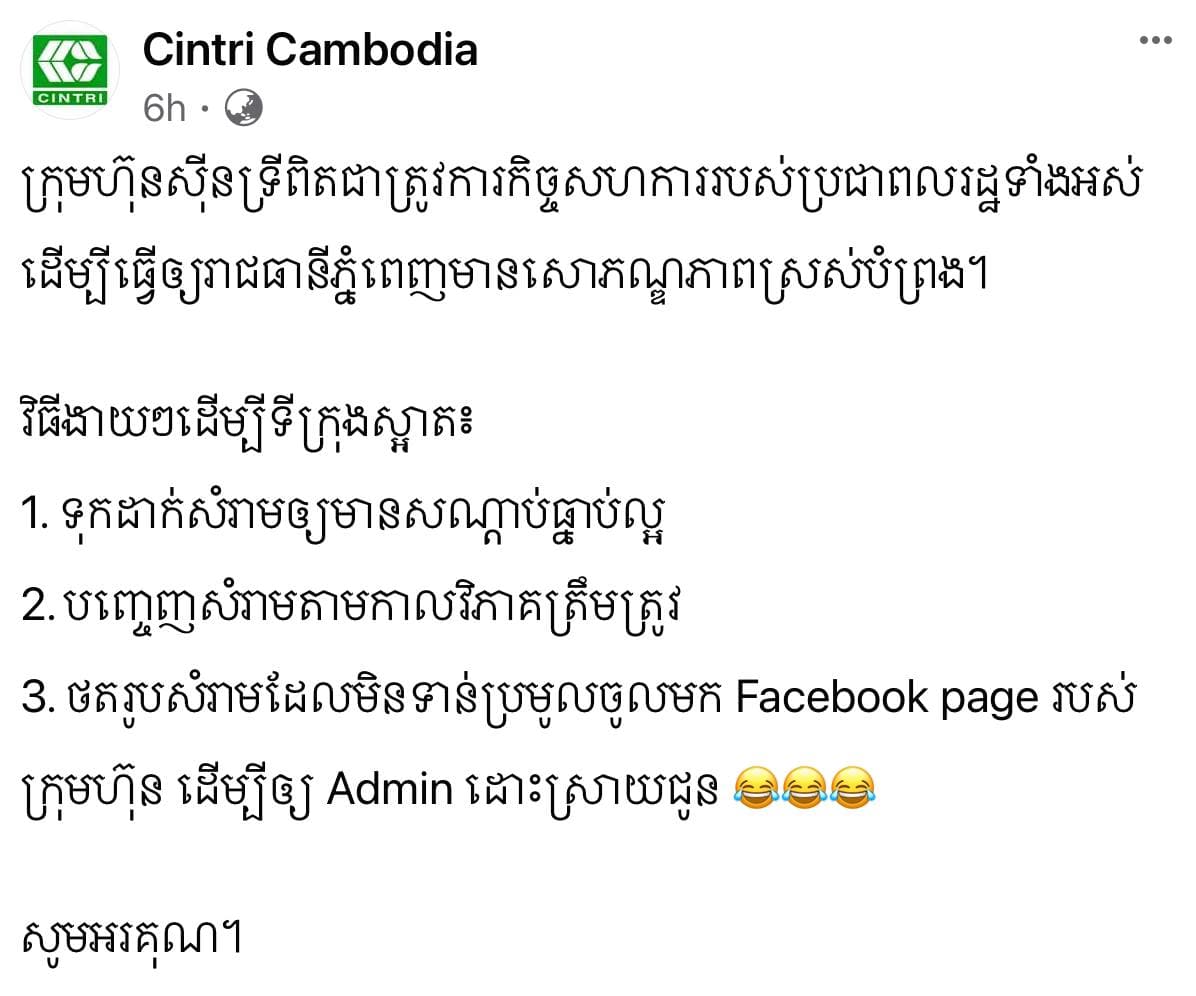Click list number 1 in the post
The image size is (1196, 996).
point(34,513)
